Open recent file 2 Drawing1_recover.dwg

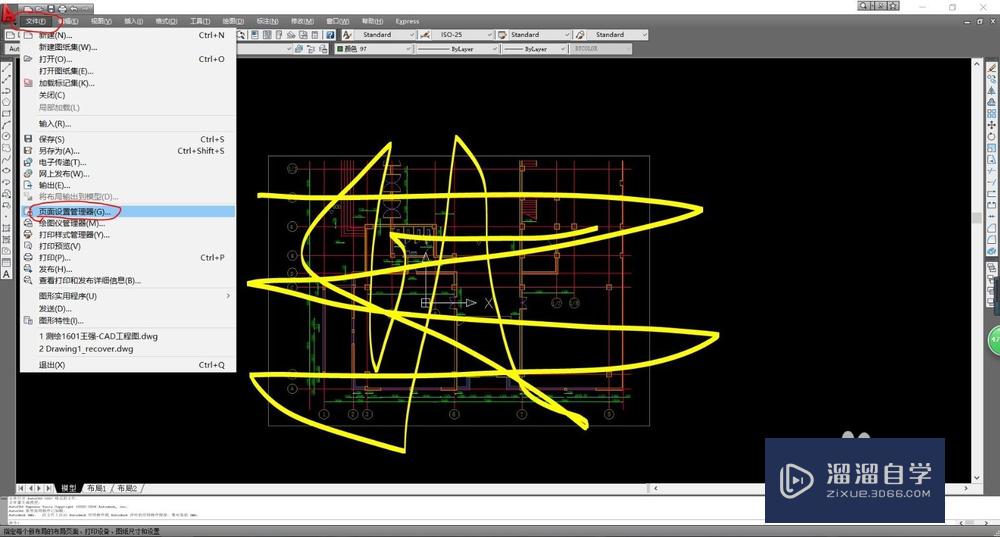coord(128,349)
